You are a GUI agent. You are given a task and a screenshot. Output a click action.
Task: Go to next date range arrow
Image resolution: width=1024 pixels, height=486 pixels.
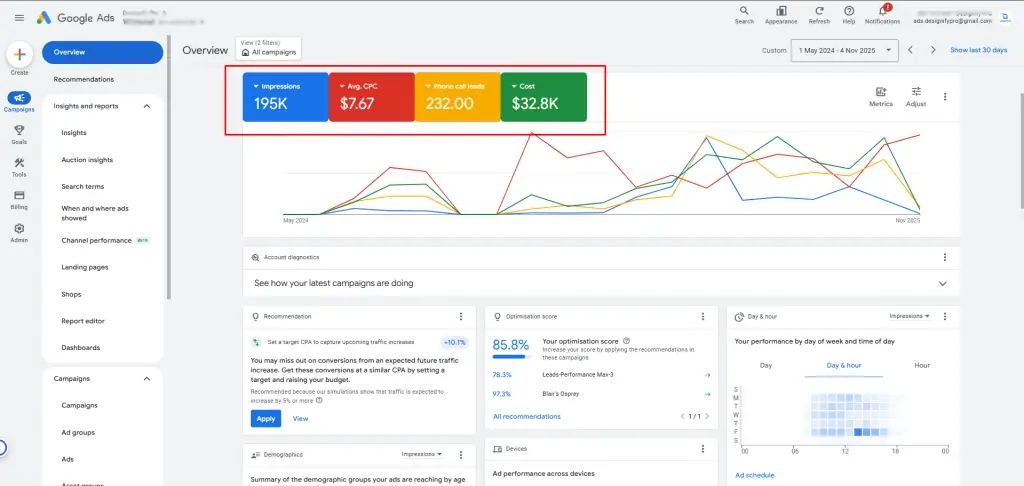(x=933, y=50)
